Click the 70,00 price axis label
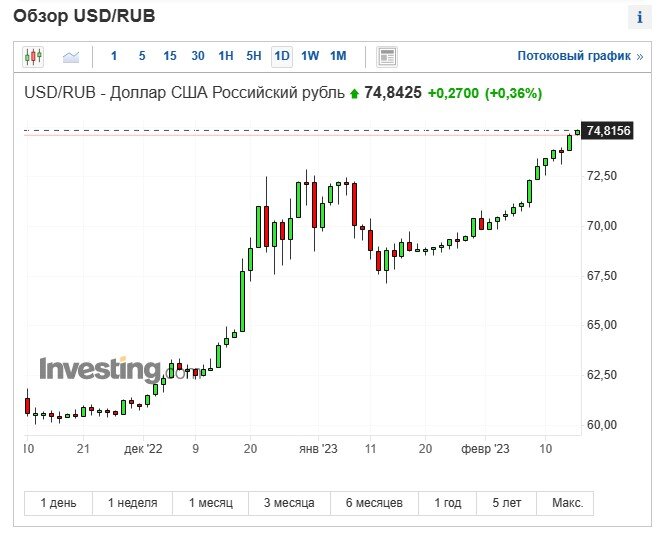The image size is (670, 537). click(x=602, y=226)
